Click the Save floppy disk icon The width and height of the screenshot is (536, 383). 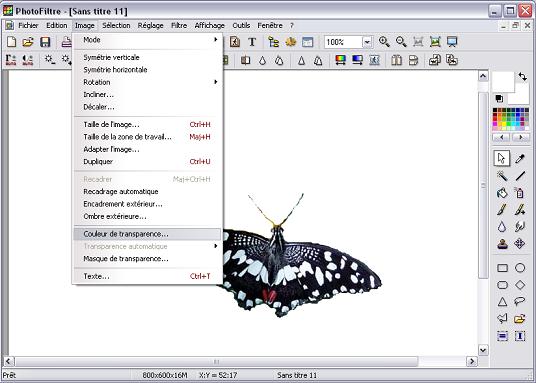[45, 42]
